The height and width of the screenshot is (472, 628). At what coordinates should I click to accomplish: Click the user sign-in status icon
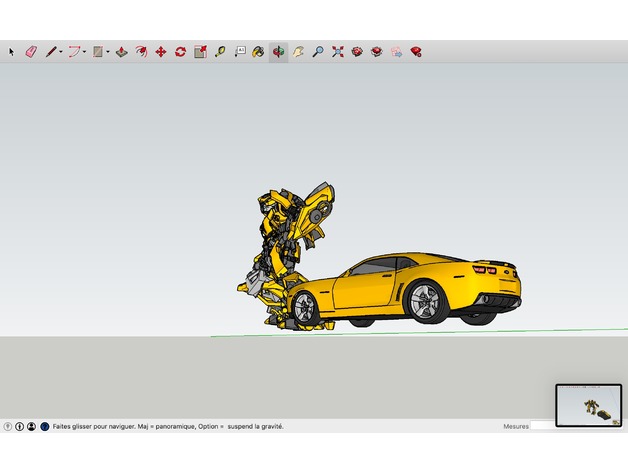pyautogui.click(x=31, y=426)
